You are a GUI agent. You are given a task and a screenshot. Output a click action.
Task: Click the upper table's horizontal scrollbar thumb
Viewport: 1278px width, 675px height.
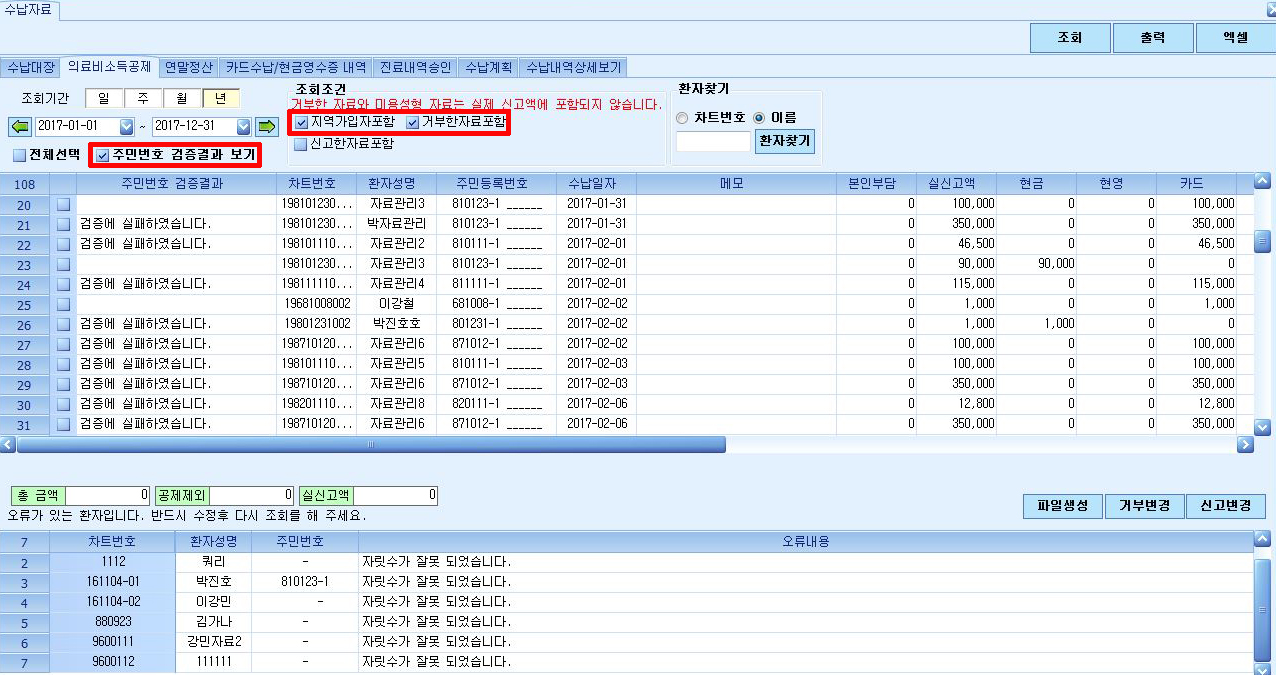pos(371,445)
